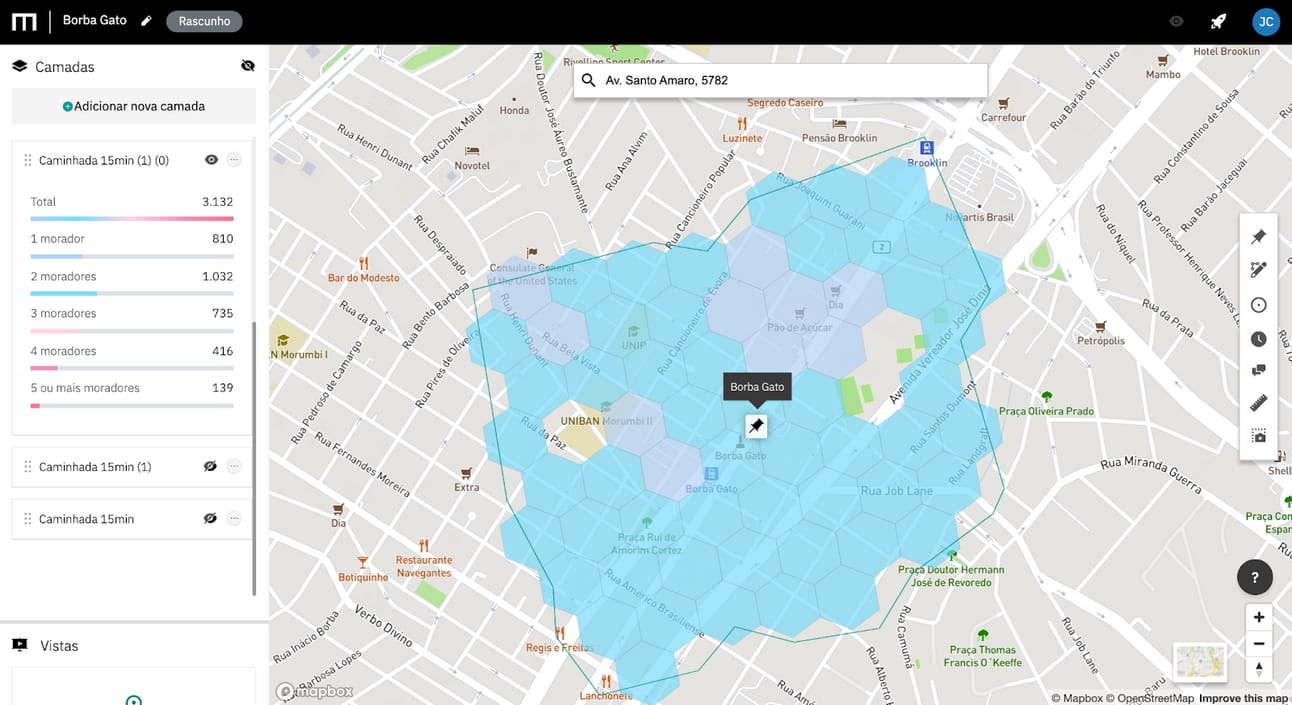Click the rocket publish icon
Screen dimensions: 1292x705
click(1218, 21)
